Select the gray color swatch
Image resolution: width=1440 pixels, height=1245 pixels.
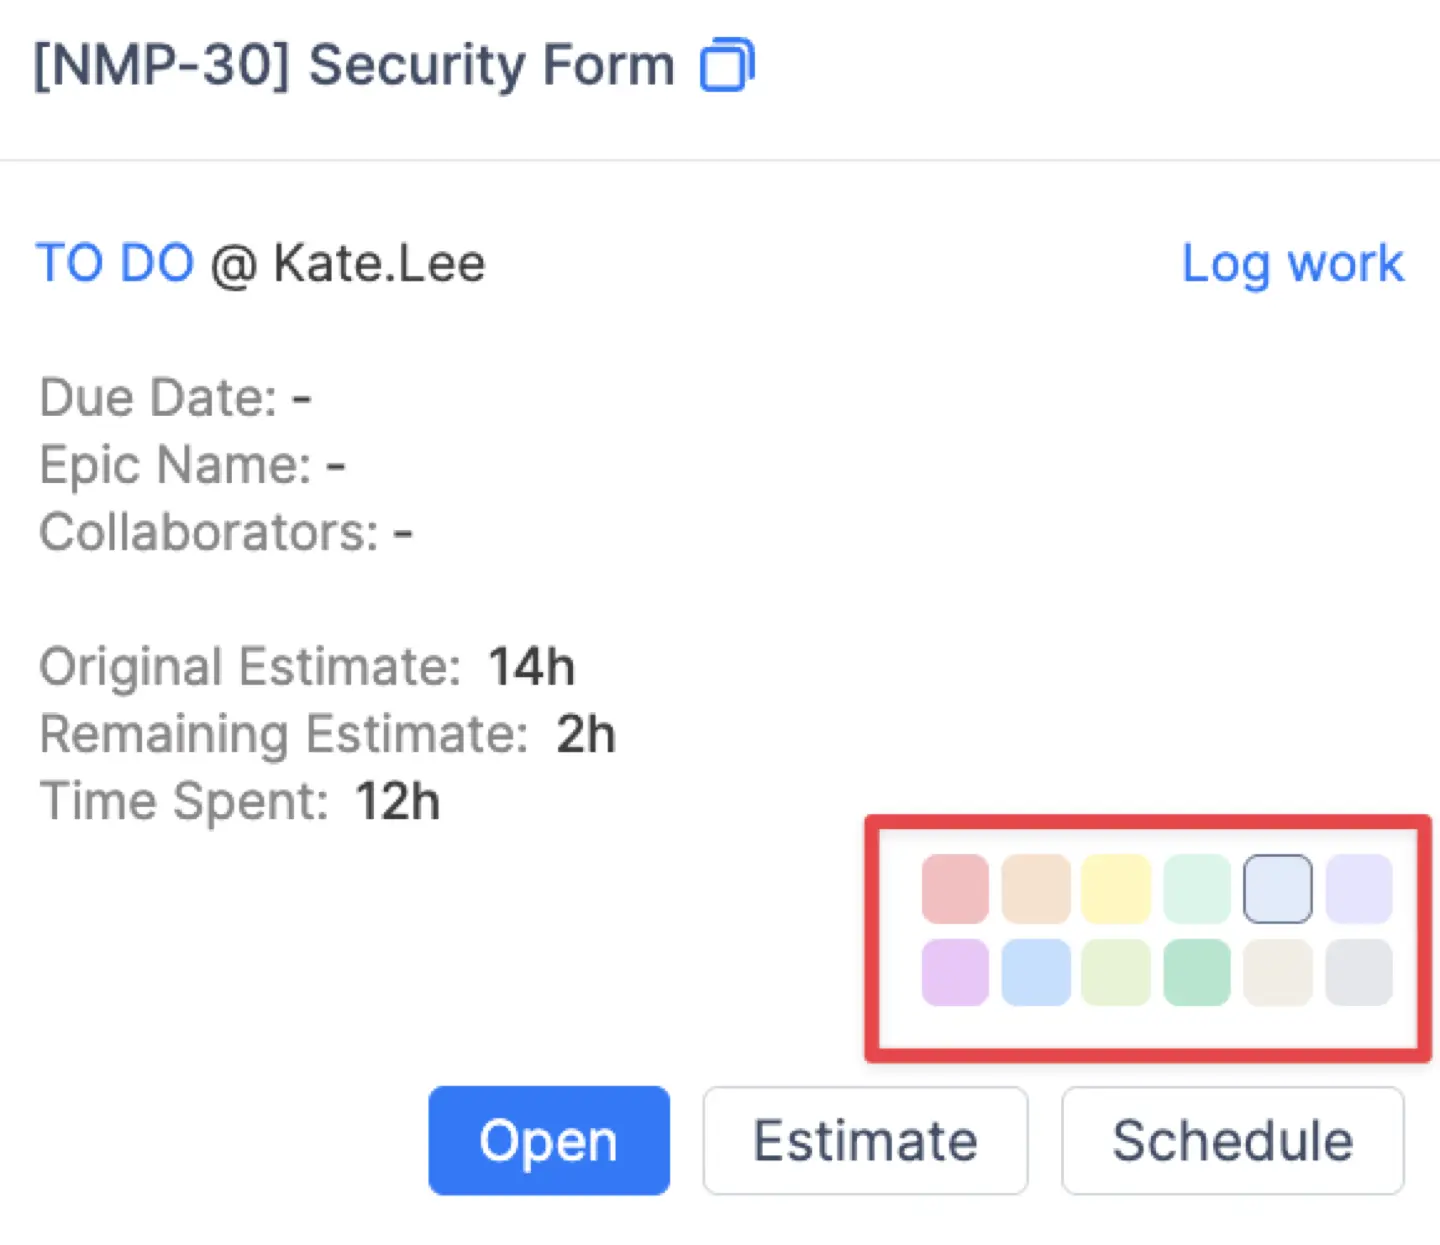(1358, 973)
